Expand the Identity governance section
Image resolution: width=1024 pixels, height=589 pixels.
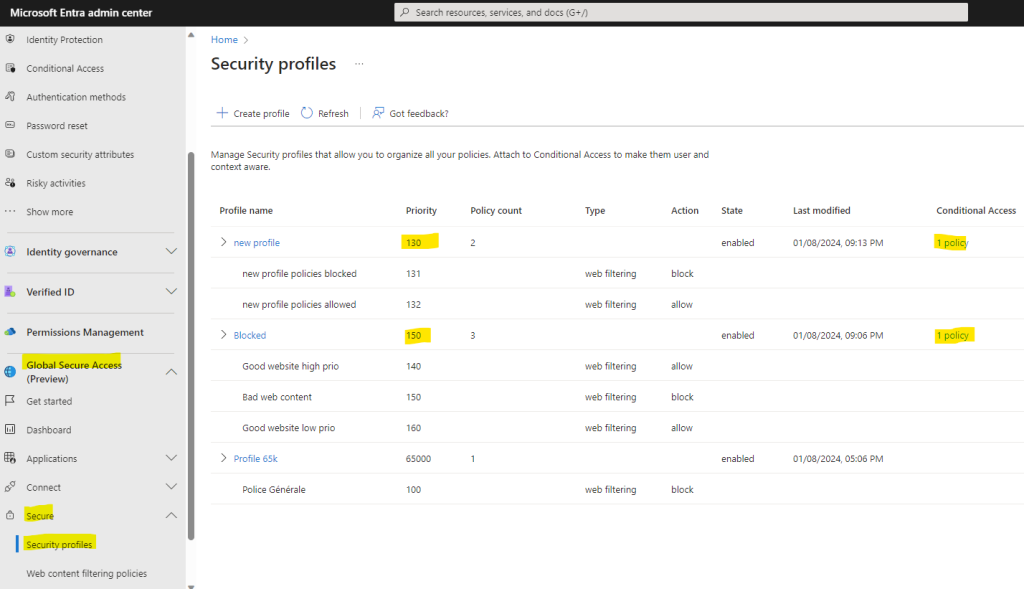[171, 251]
